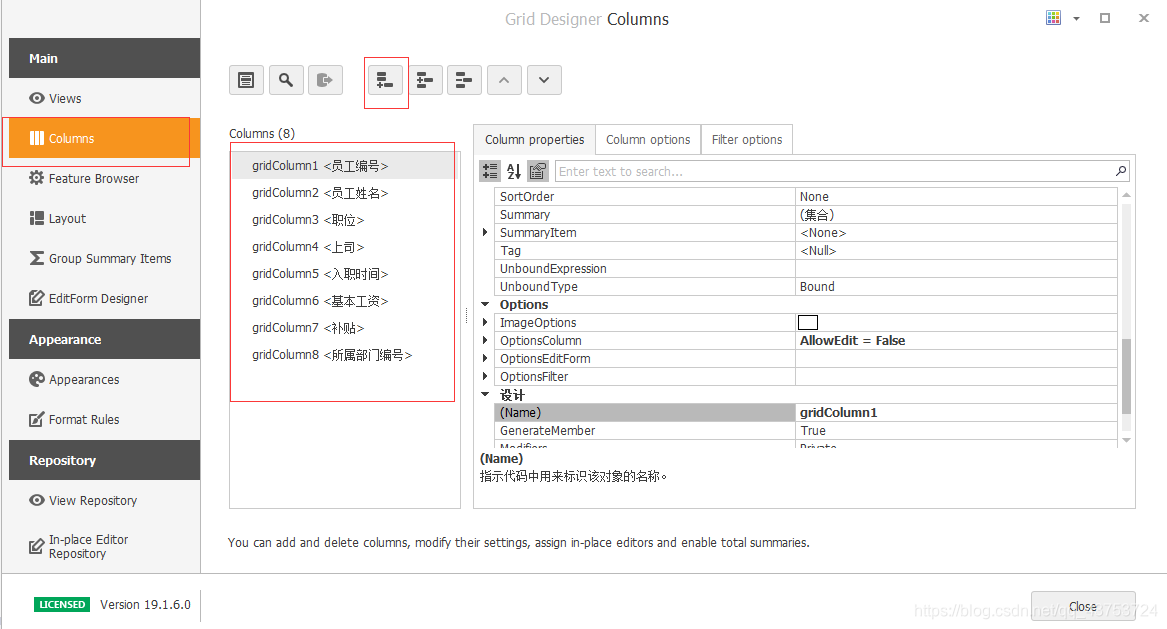Screen dimensions: 1167x629
Task: Click the Appearance section header
Action: click(104, 339)
